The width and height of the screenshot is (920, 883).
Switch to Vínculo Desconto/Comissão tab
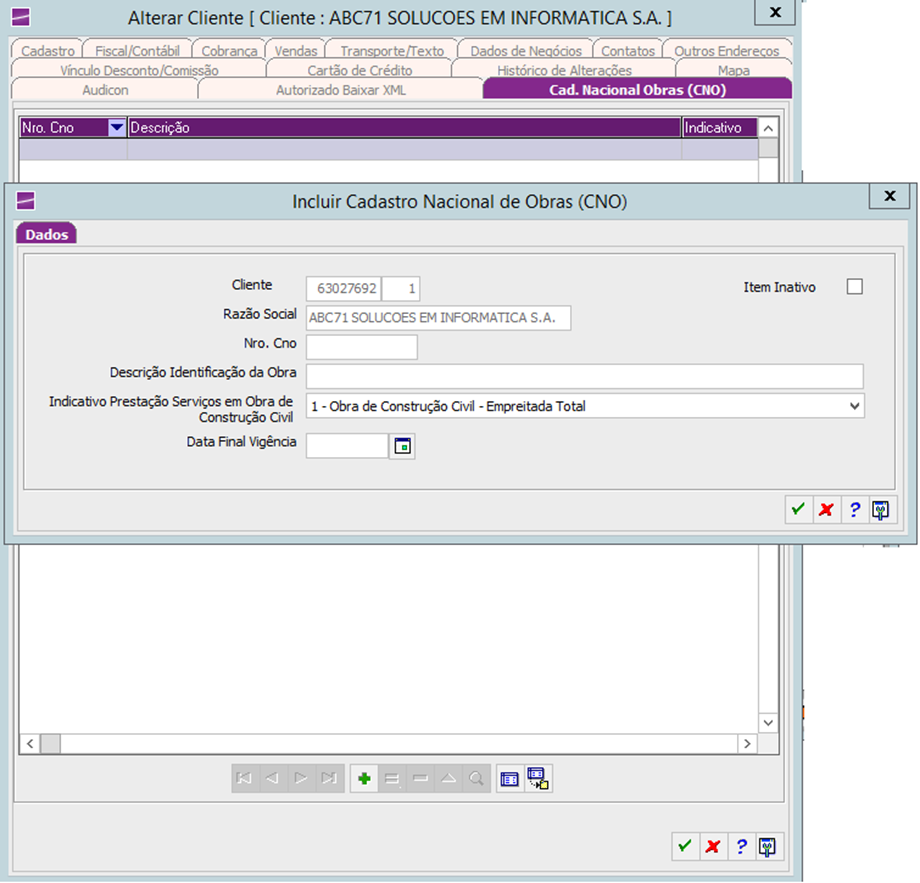[x=139, y=70]
